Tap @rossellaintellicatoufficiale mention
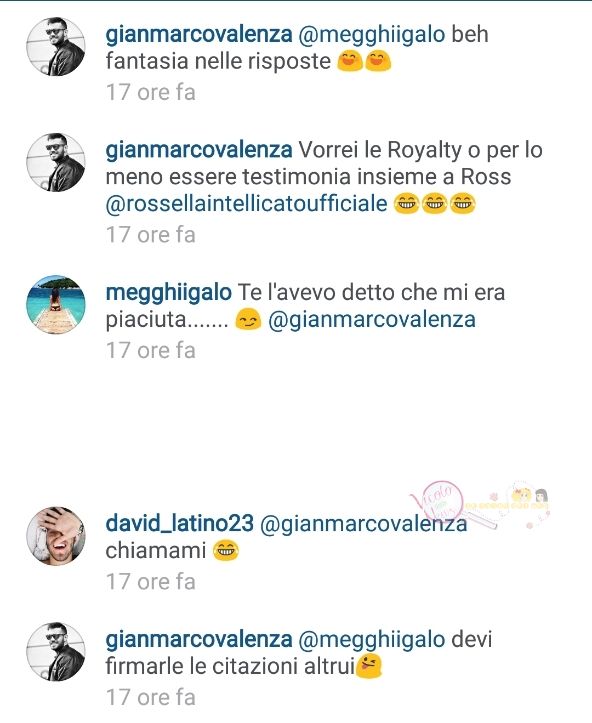592x723 pixels. [247, 203]
